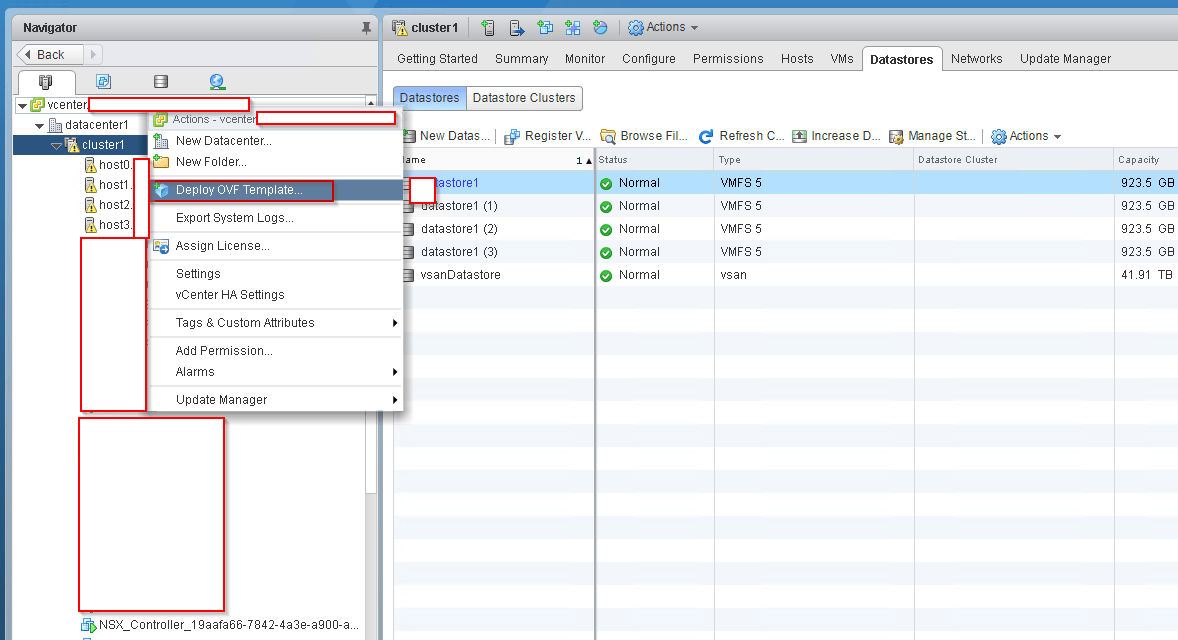Select the vsanDatastore row

(460, 275)
